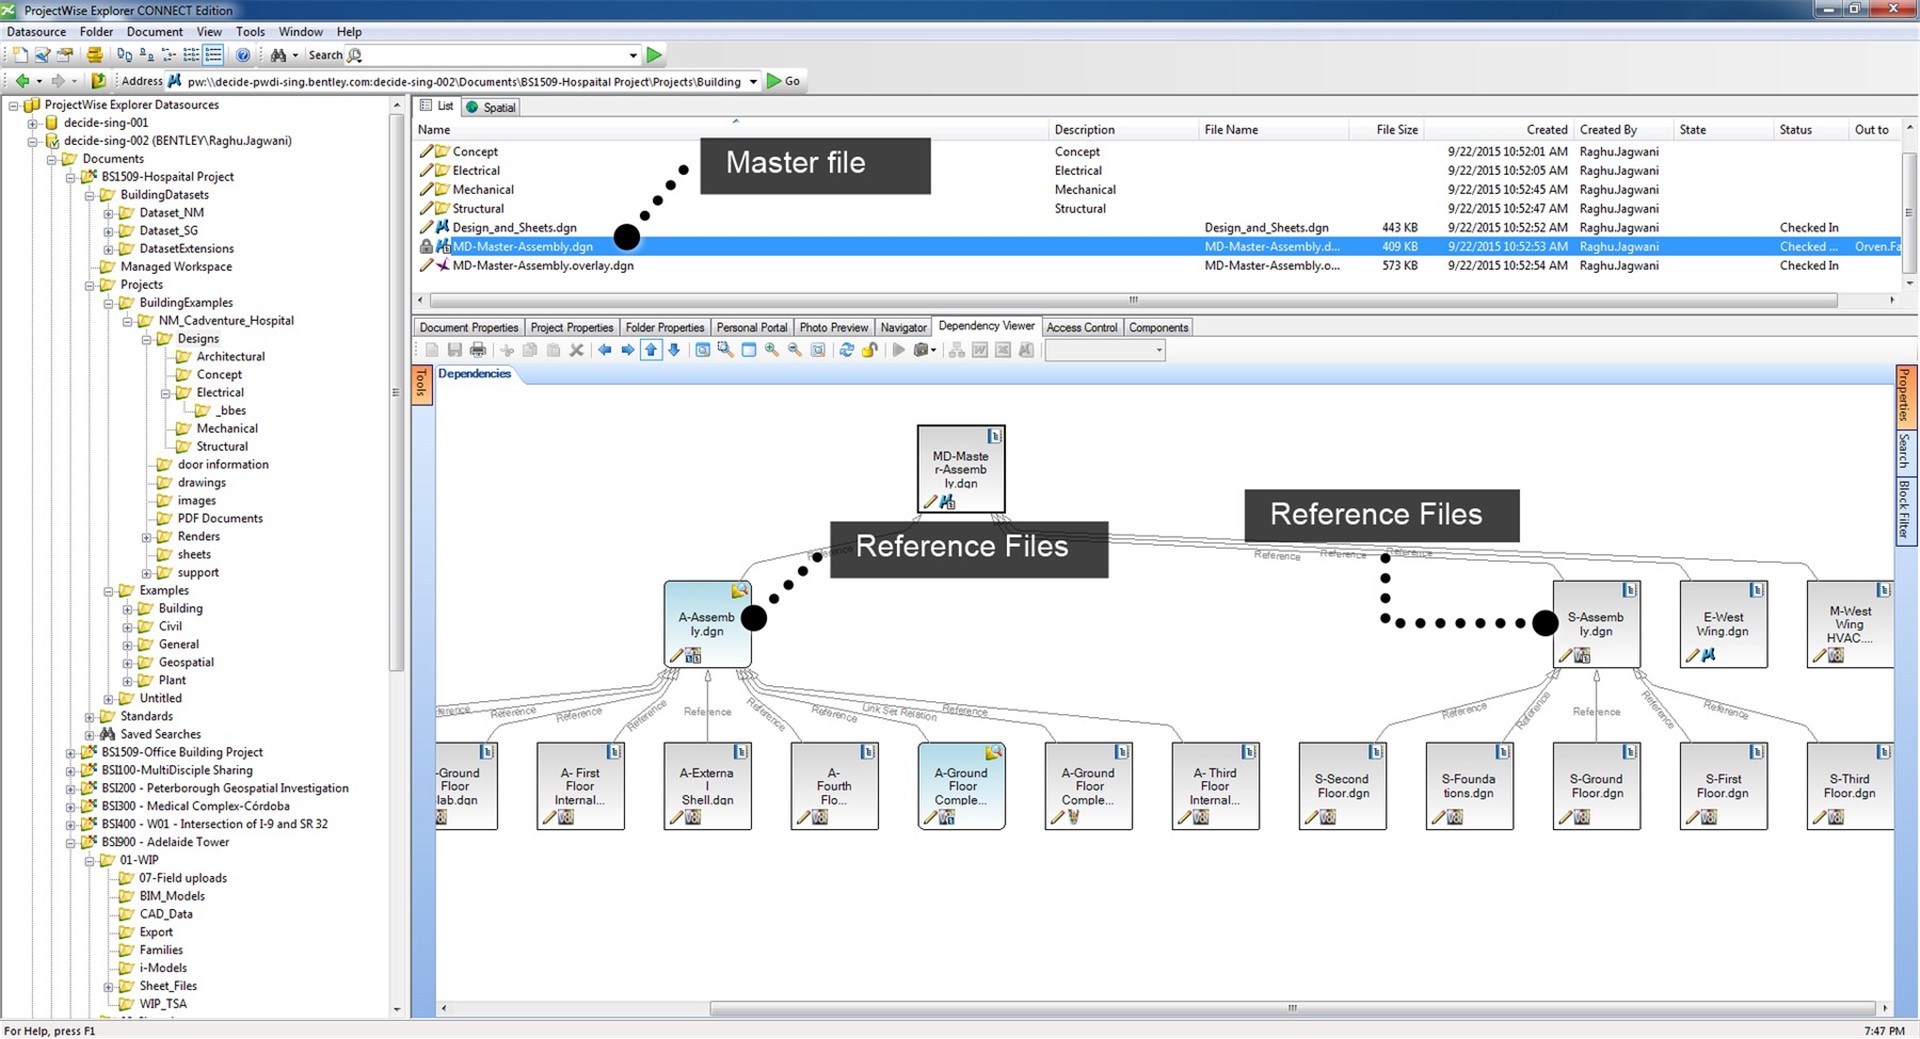The width and height of the screenshot is (1920, 1039).
Task: Switch to the Components tab
Action: click(1158, 327)
